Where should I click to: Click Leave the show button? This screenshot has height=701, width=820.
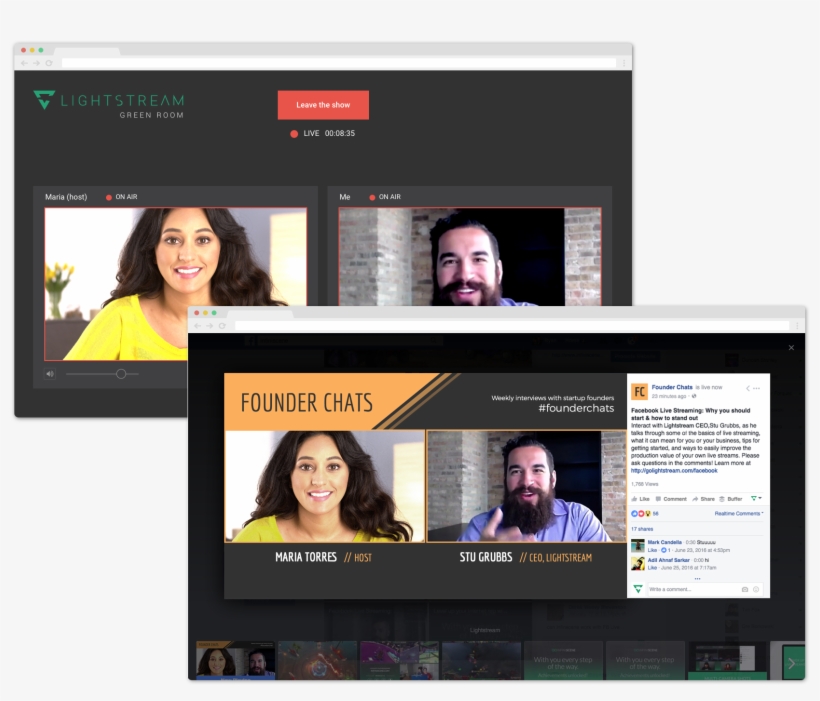pyautogui.click(x=323, y=105)
